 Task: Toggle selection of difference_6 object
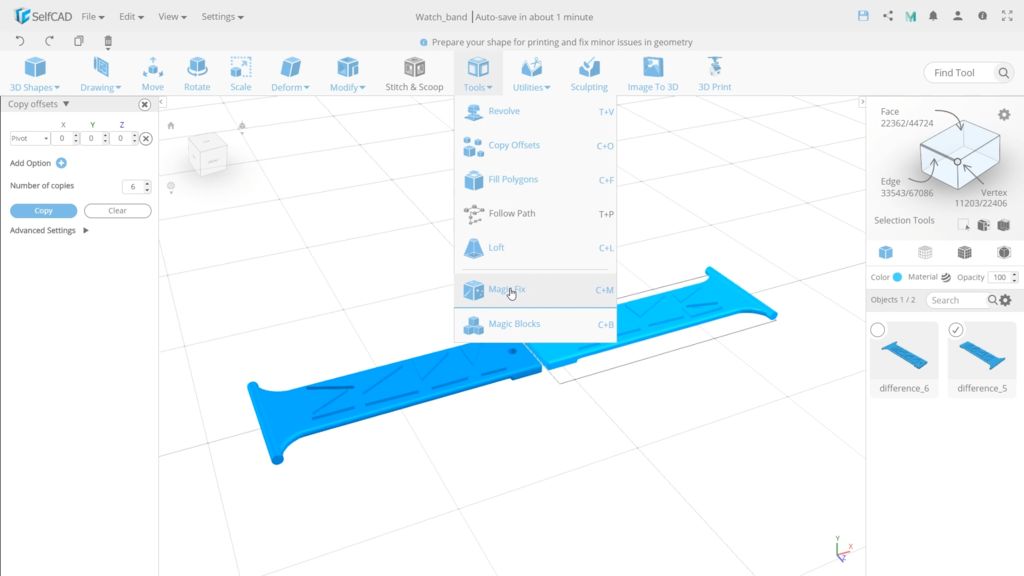(878, 330)
